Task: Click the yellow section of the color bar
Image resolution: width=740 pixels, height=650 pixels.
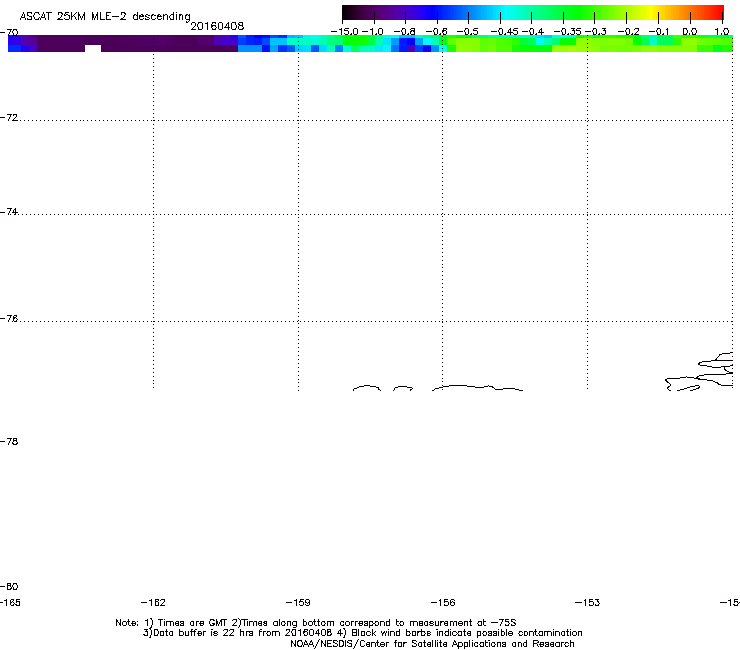Action: pyautogui.click(x=650, y=12)
